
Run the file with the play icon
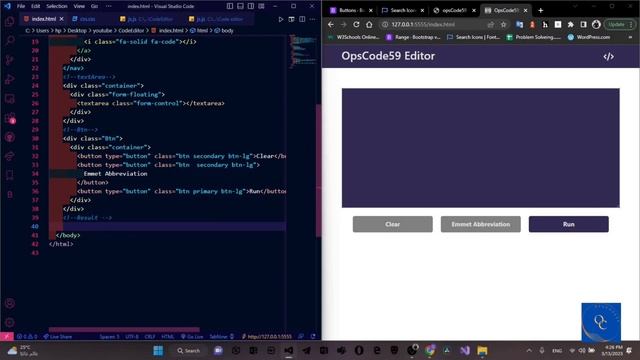[x=281, y=19]
